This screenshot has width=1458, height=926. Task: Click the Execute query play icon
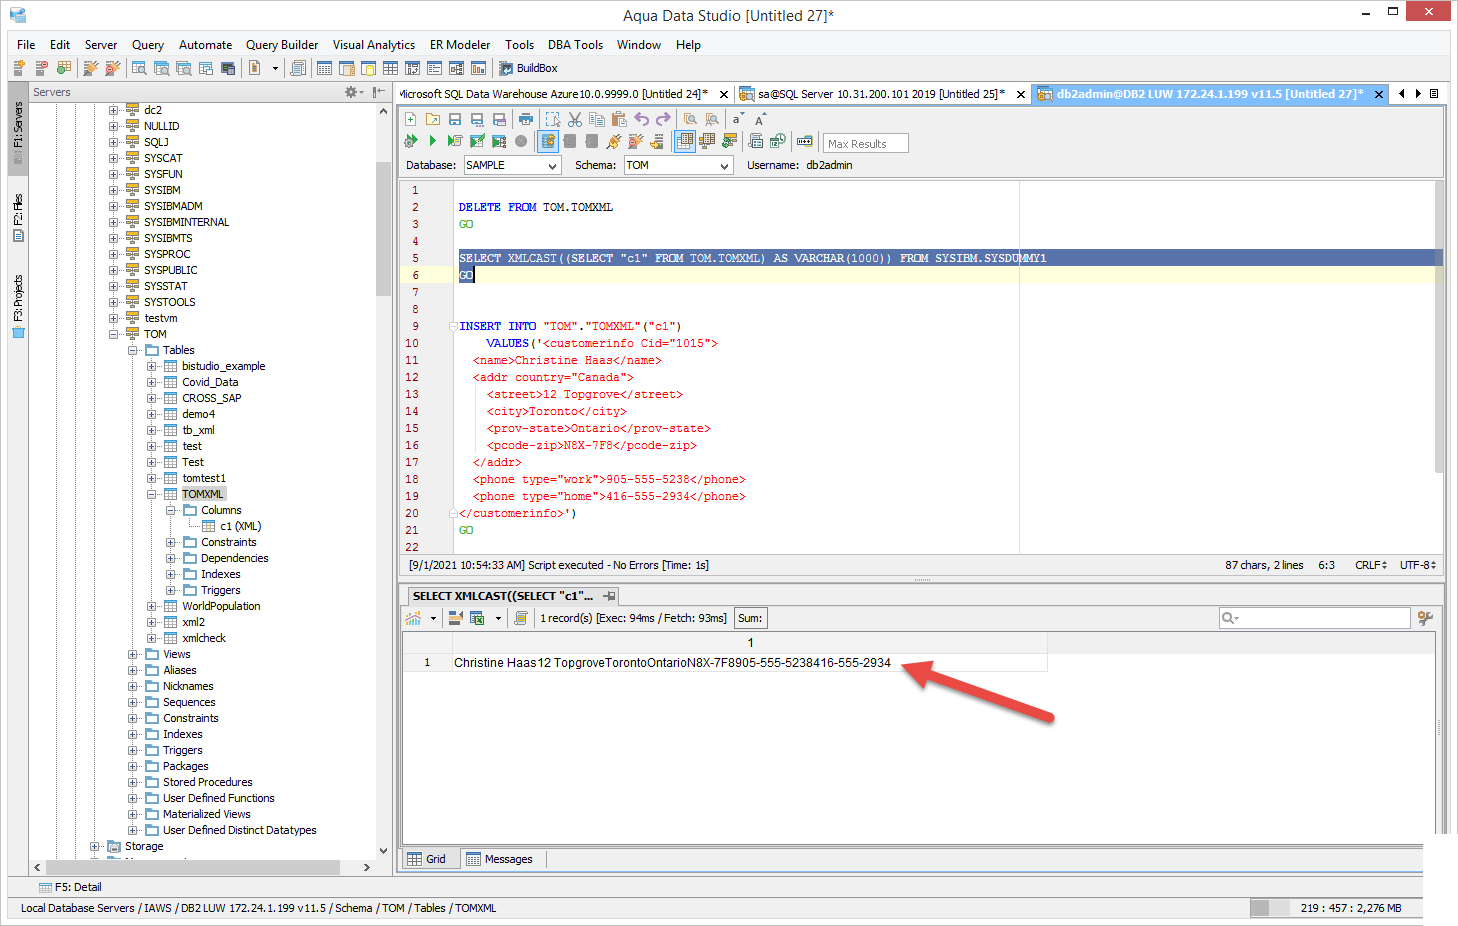pos(432,141)
